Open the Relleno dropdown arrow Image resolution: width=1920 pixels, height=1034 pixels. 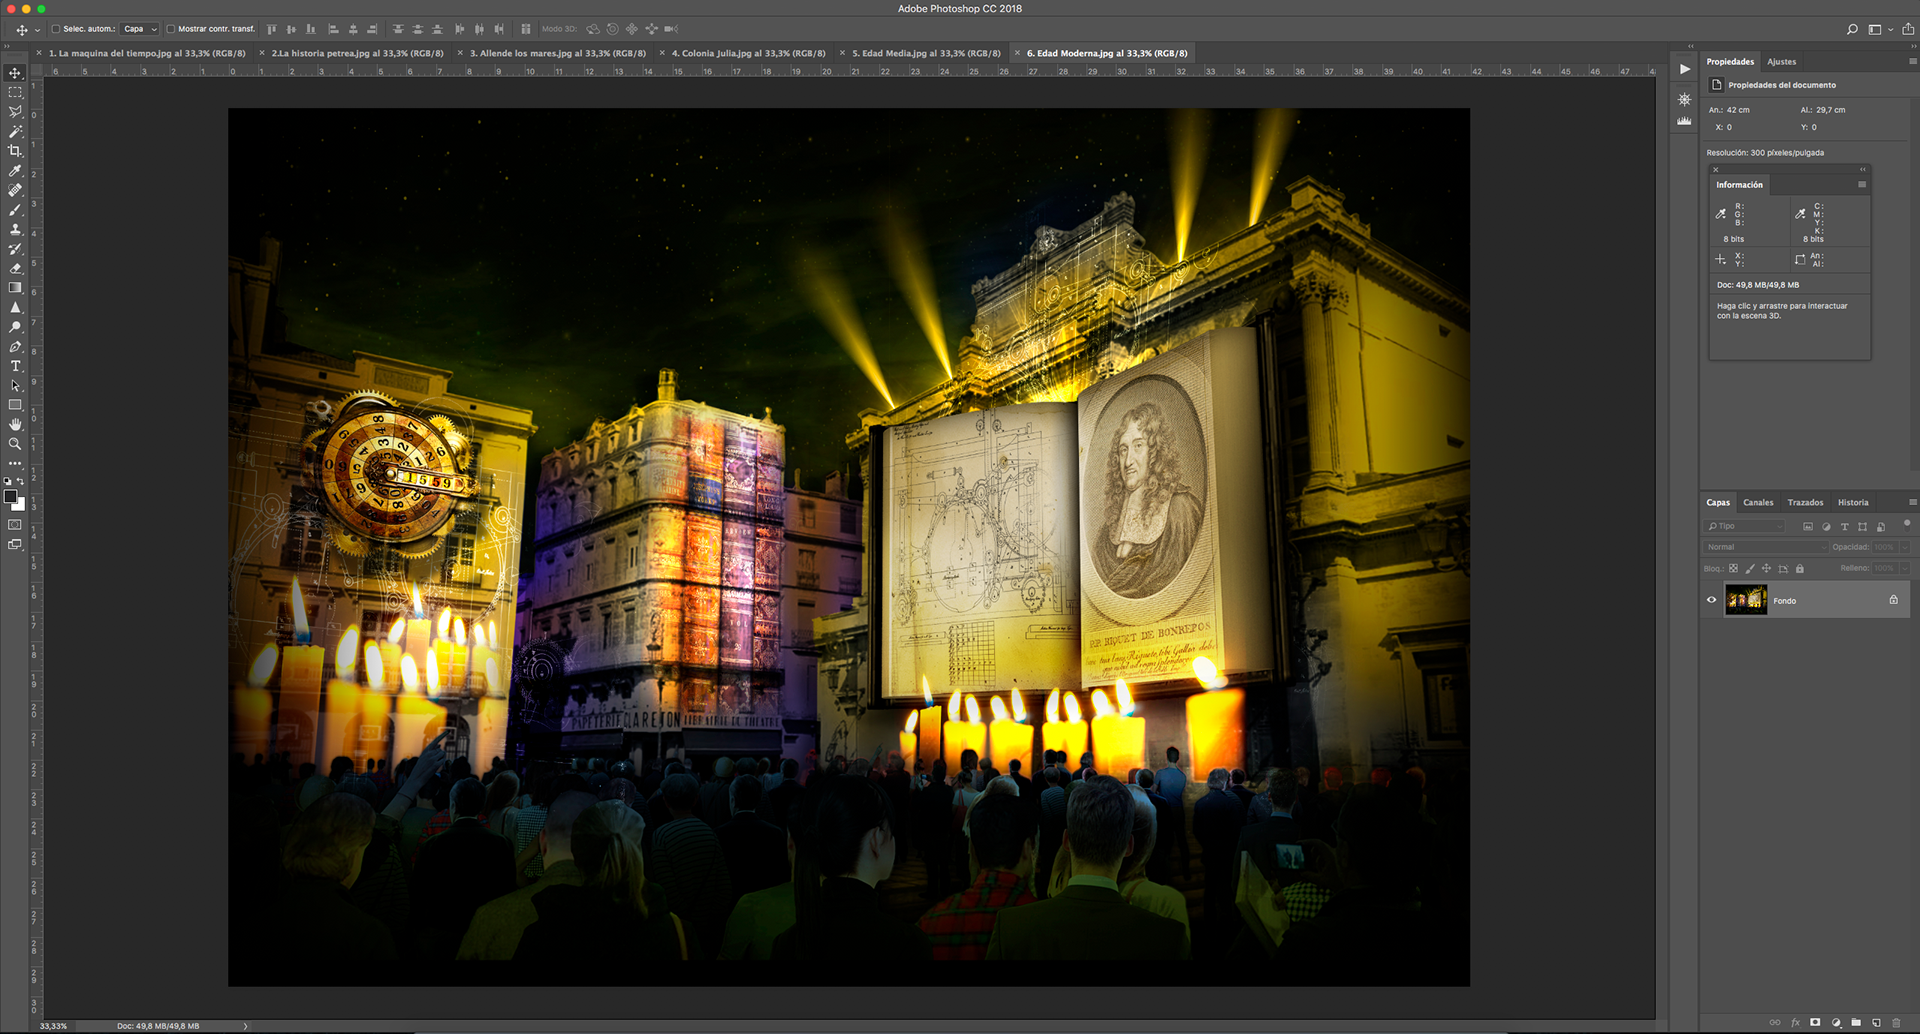point(1904,568)
